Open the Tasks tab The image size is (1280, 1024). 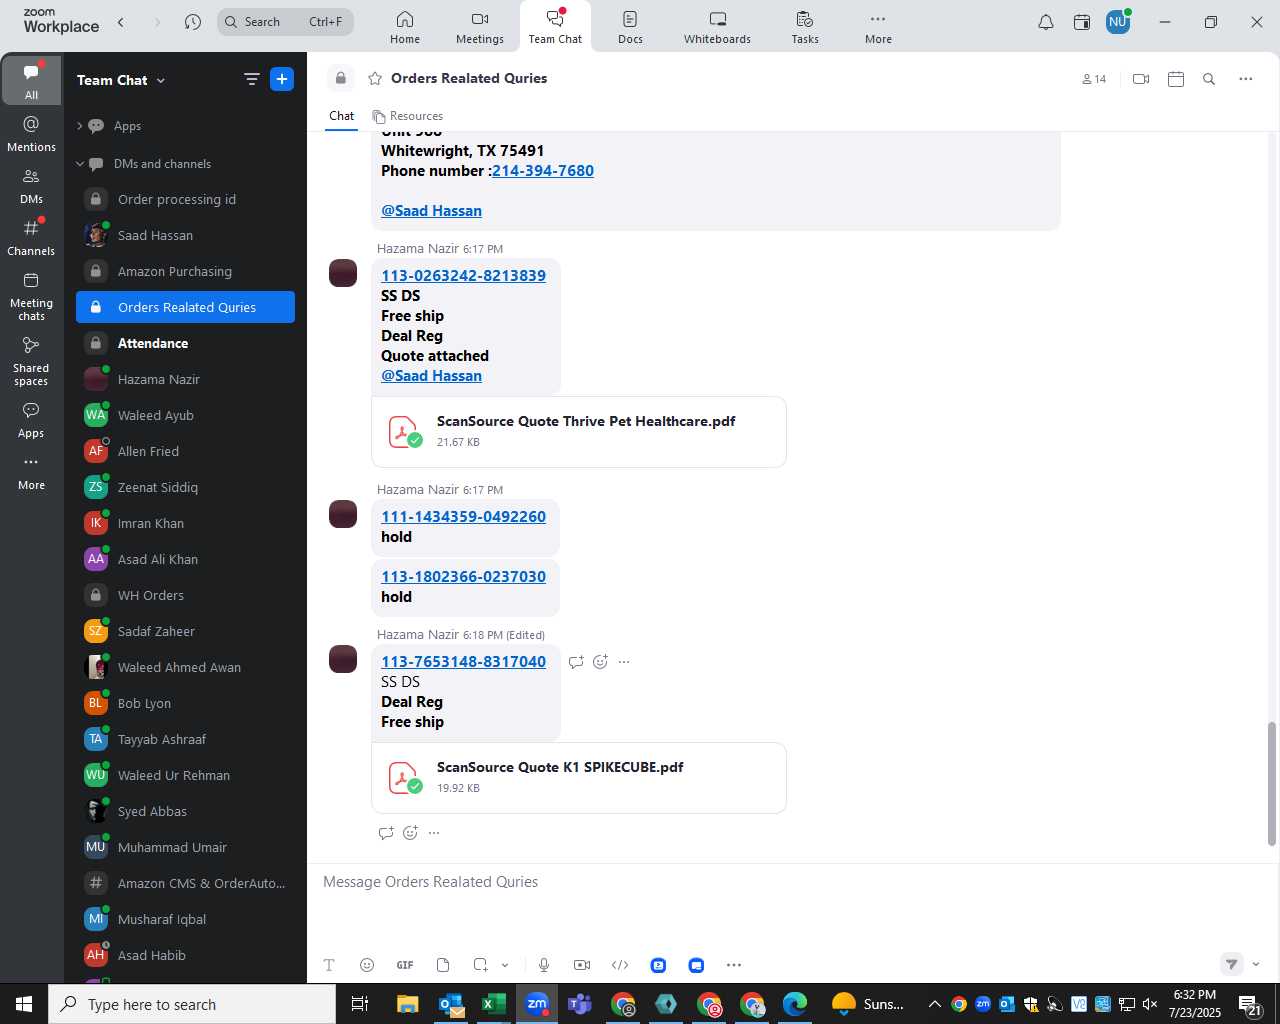[x=805, y=27]
